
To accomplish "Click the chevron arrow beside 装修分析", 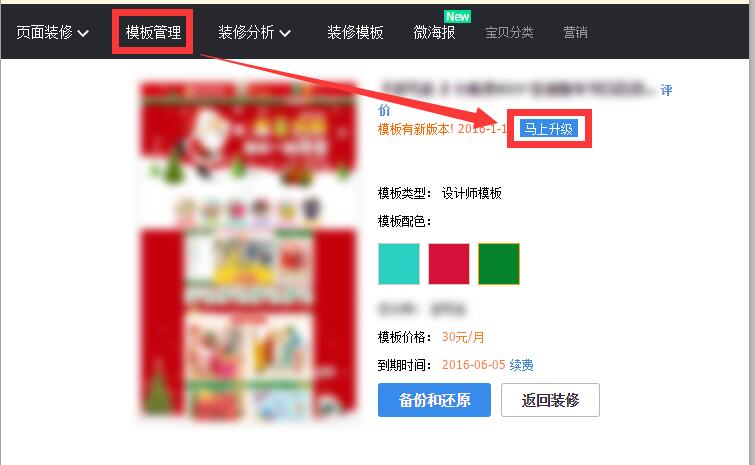I will point(285,34).
